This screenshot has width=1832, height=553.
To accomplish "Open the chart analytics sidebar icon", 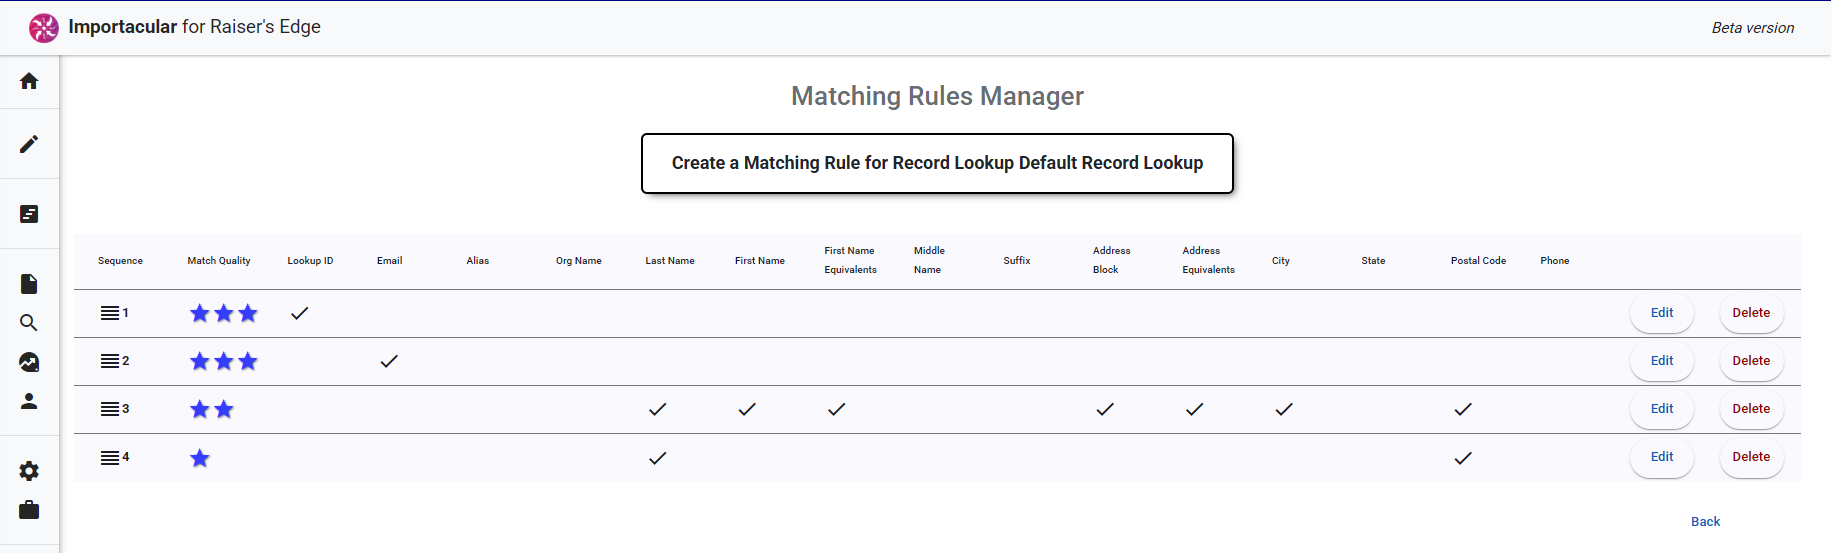I will pyautogui.click(x=29, y=362).
